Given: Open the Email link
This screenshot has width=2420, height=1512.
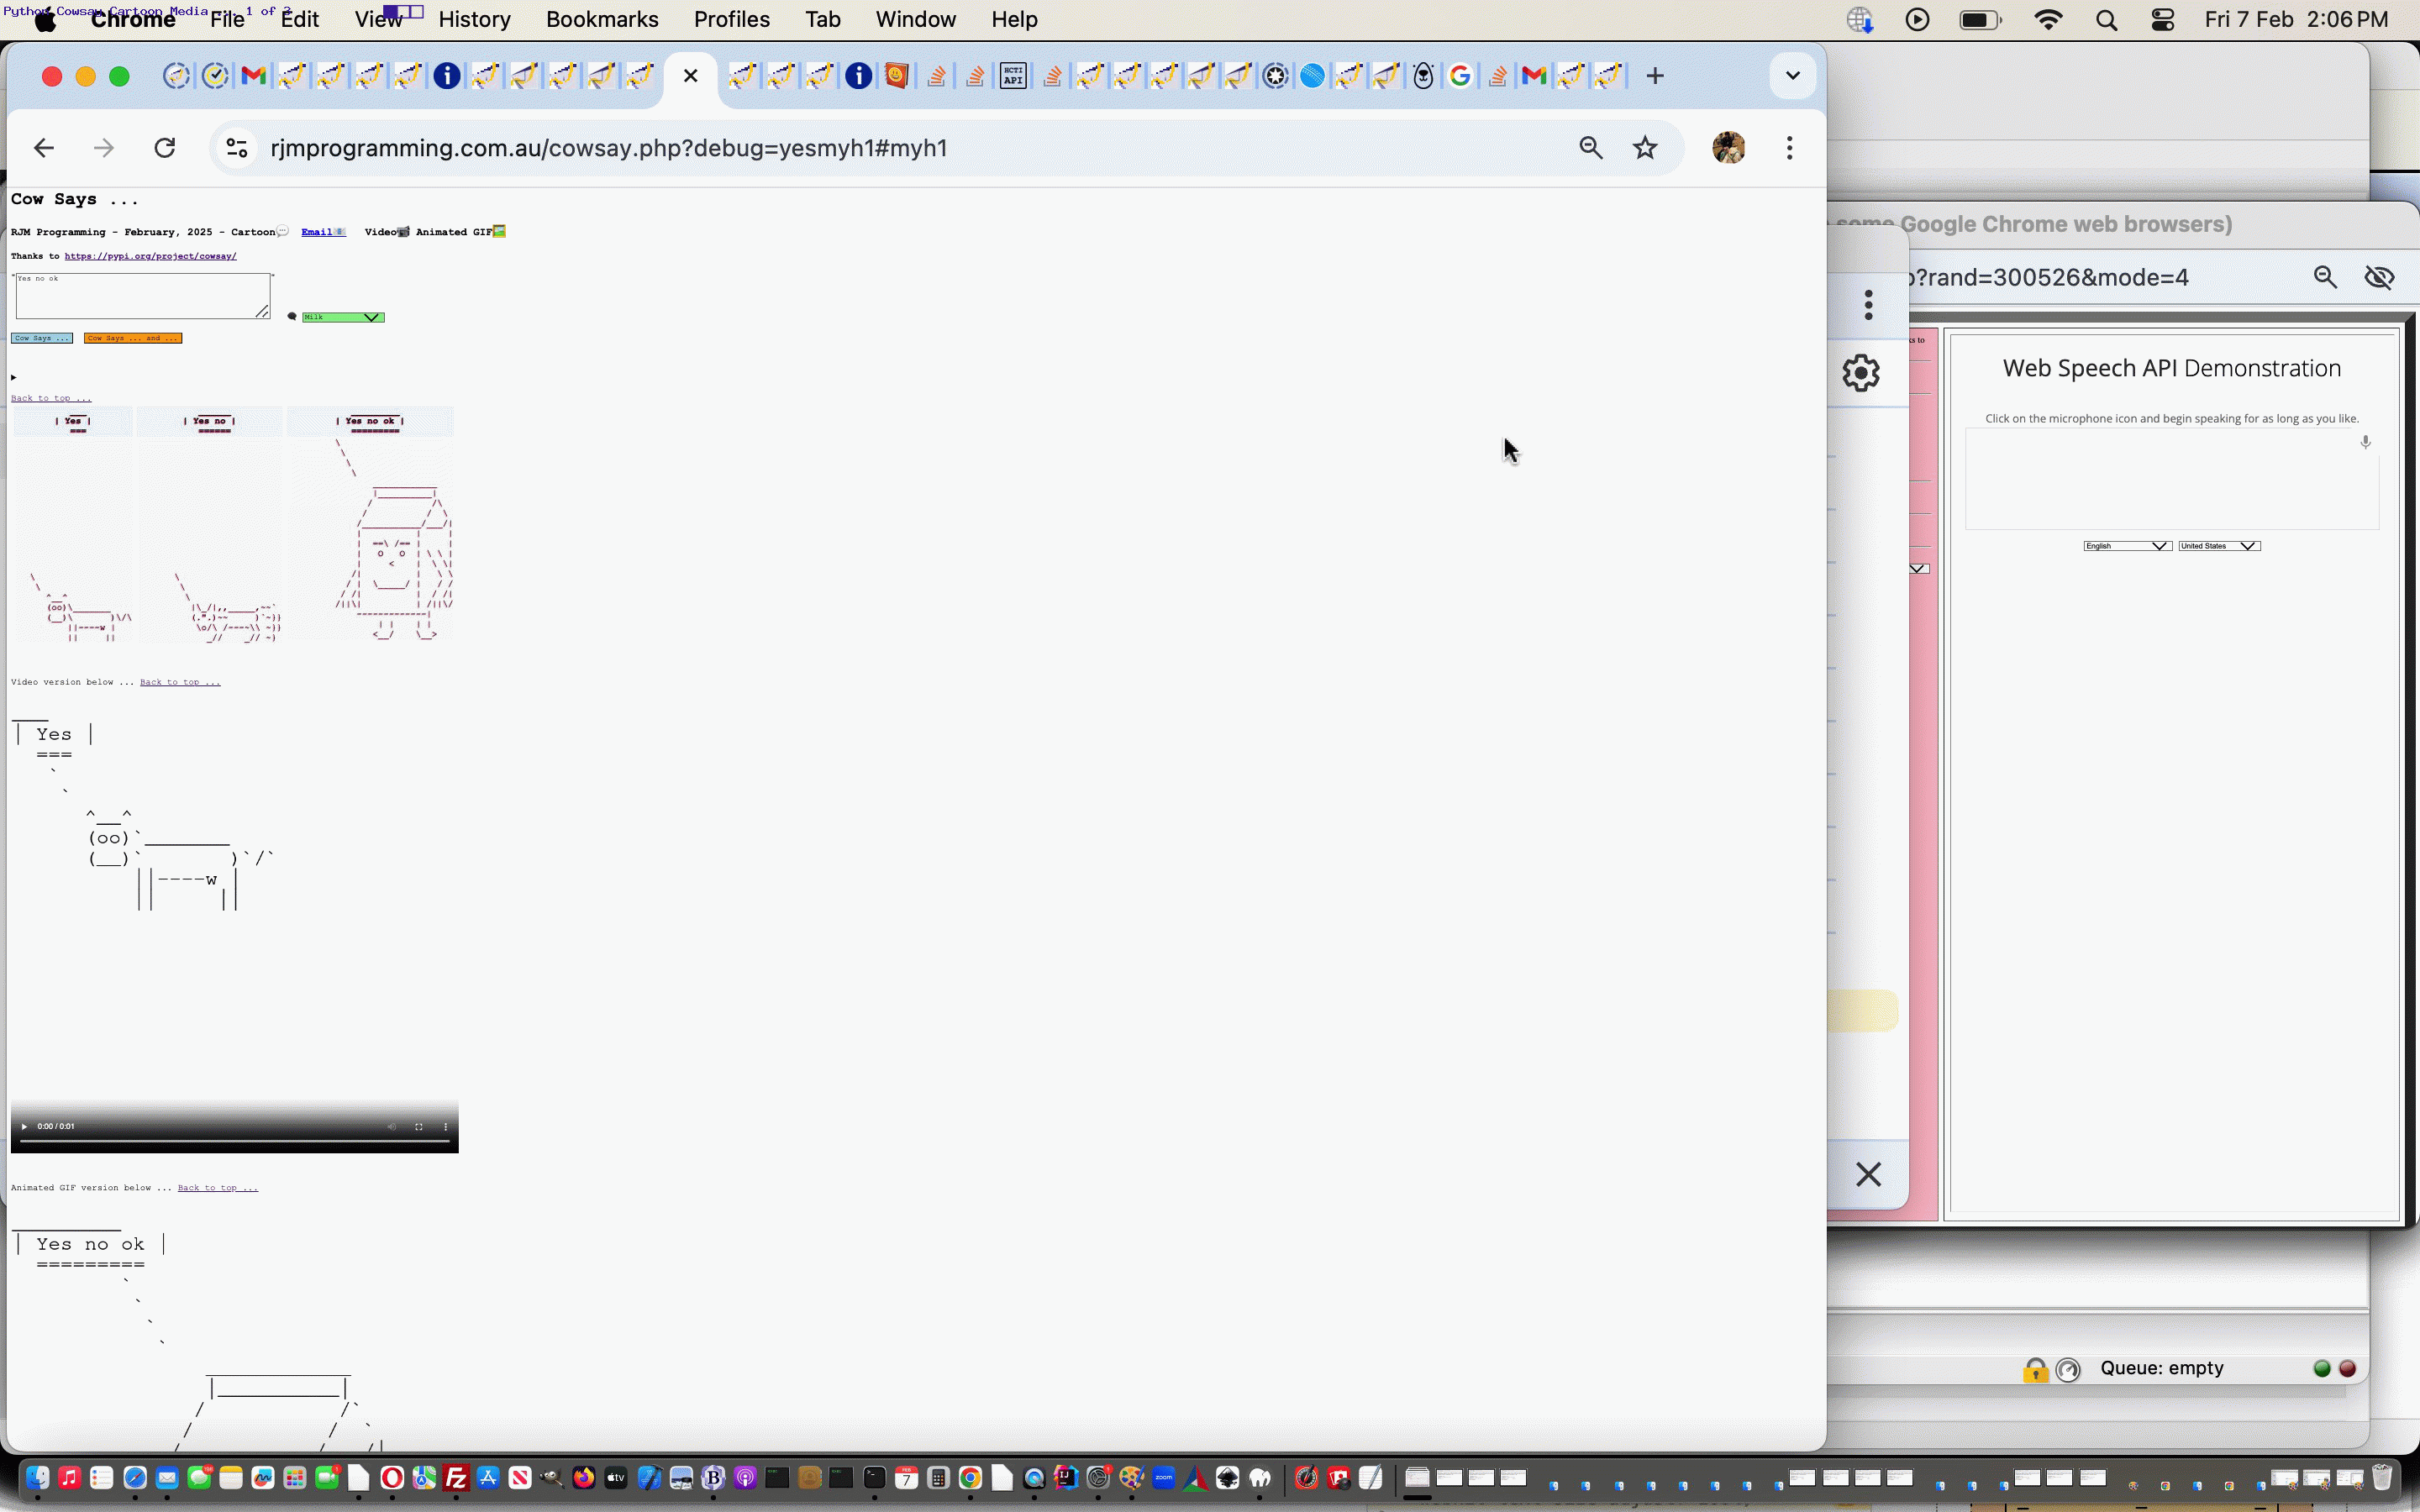Looking at the screenshot, I should tap(323, 232).
